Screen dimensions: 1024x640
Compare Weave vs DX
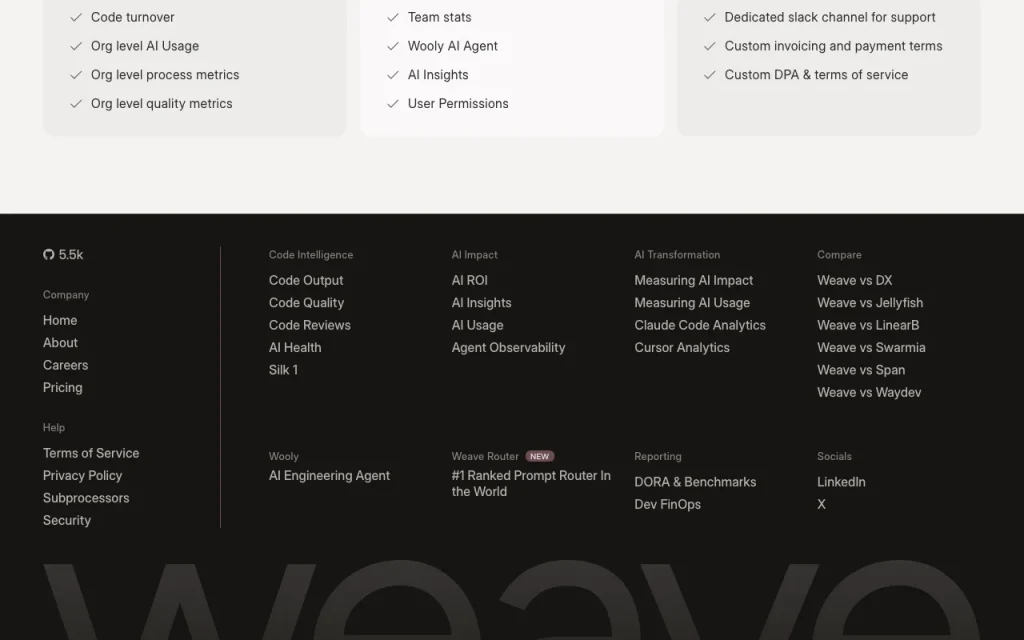(x=855, y=280)
